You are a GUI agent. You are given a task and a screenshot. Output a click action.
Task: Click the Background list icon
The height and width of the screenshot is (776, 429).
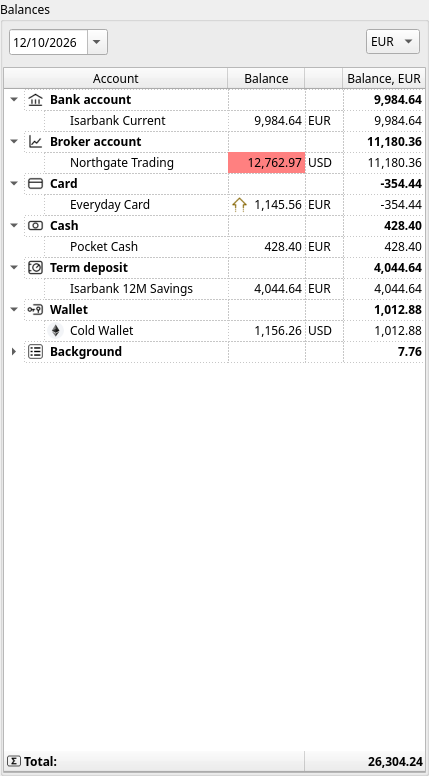[35, 352]
